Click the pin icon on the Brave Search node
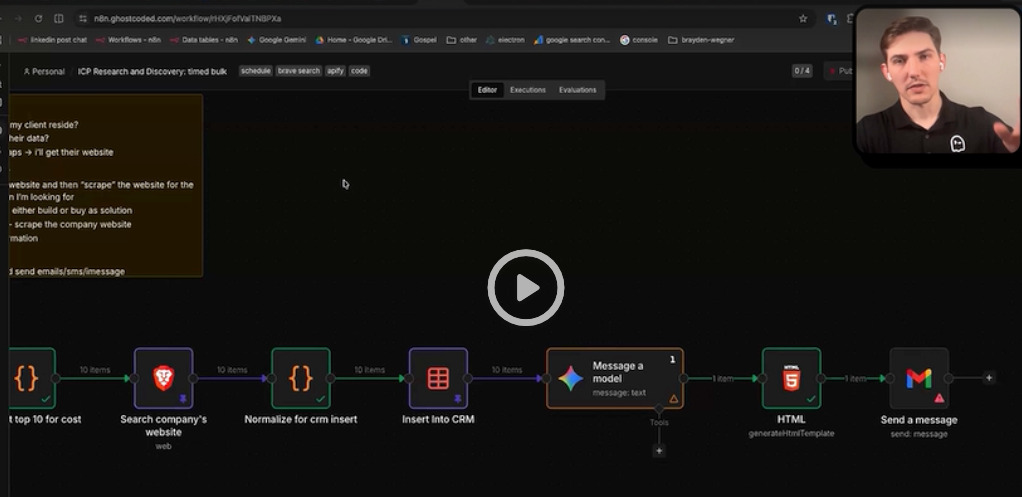This screenshot has width=1022, height=497. pyautogui.click(x=183, y=399)
